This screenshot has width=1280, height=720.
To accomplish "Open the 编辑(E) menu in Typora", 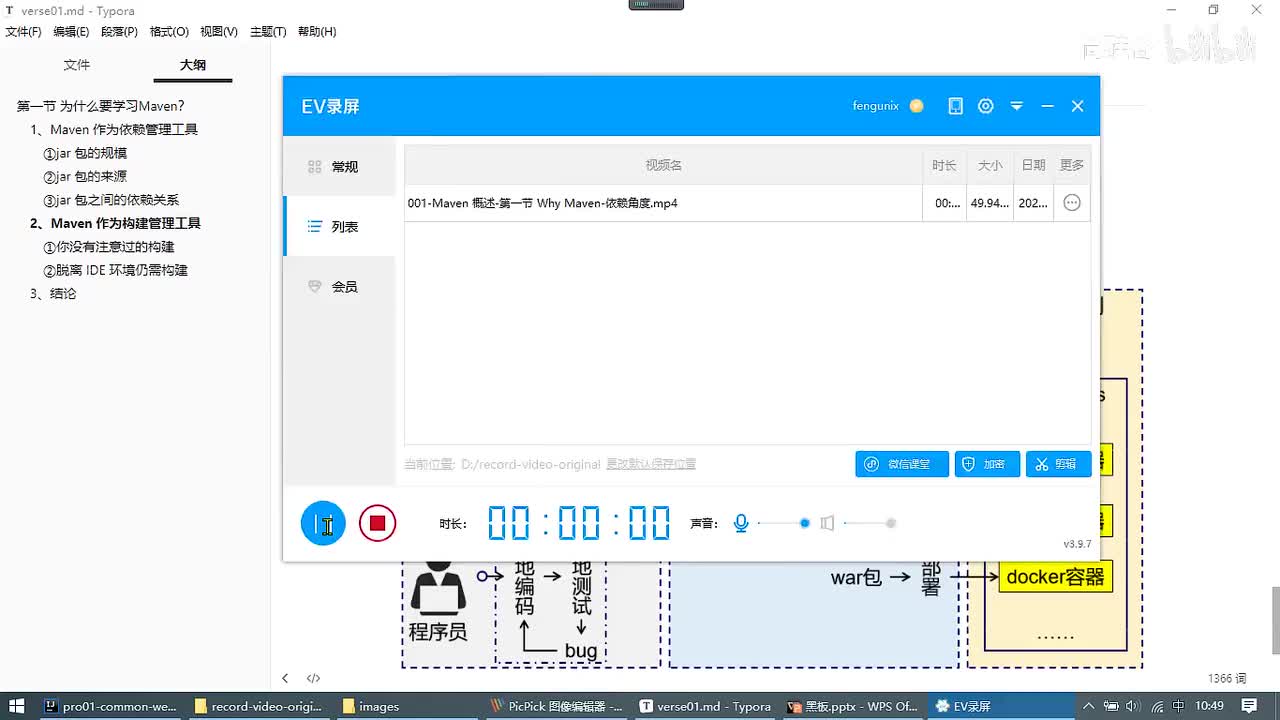I will click(x=71, y=32).
